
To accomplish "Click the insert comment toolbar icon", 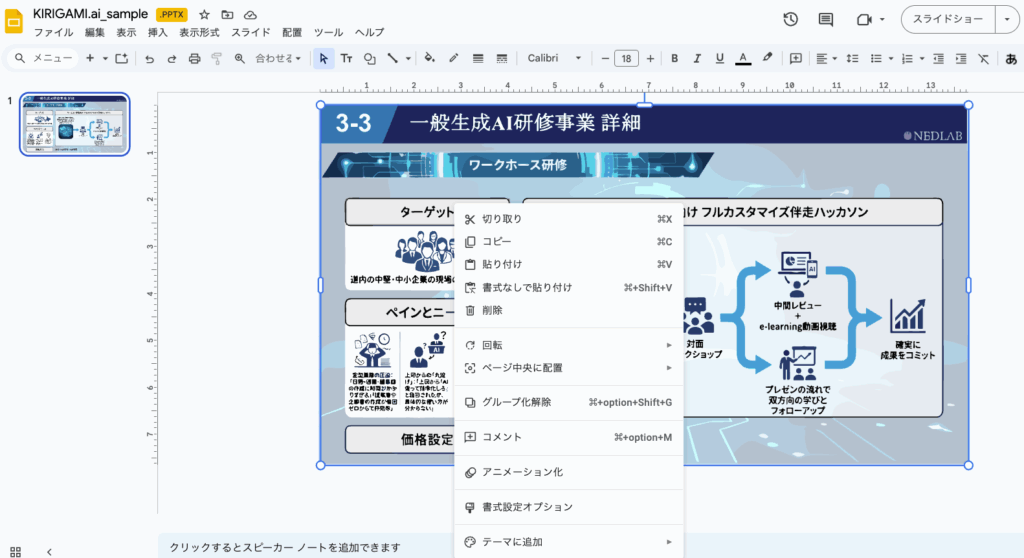I will 796,59.
